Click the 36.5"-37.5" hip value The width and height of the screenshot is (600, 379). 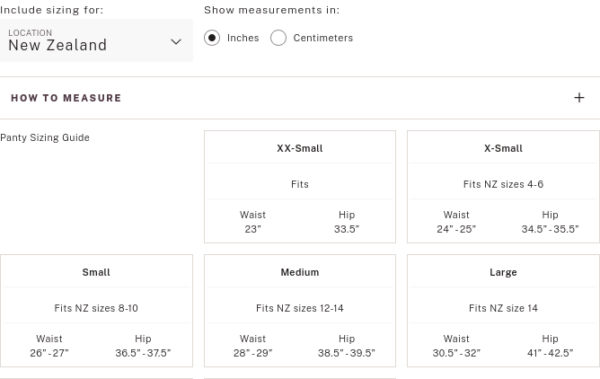coord(143,353)
